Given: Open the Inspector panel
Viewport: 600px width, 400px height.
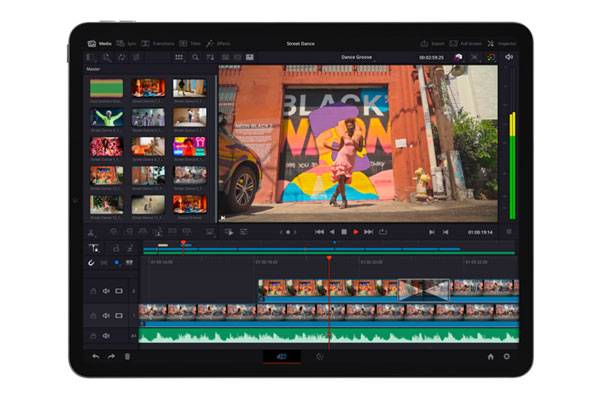Looking at the screenshot, I should [x=496, y=44].
